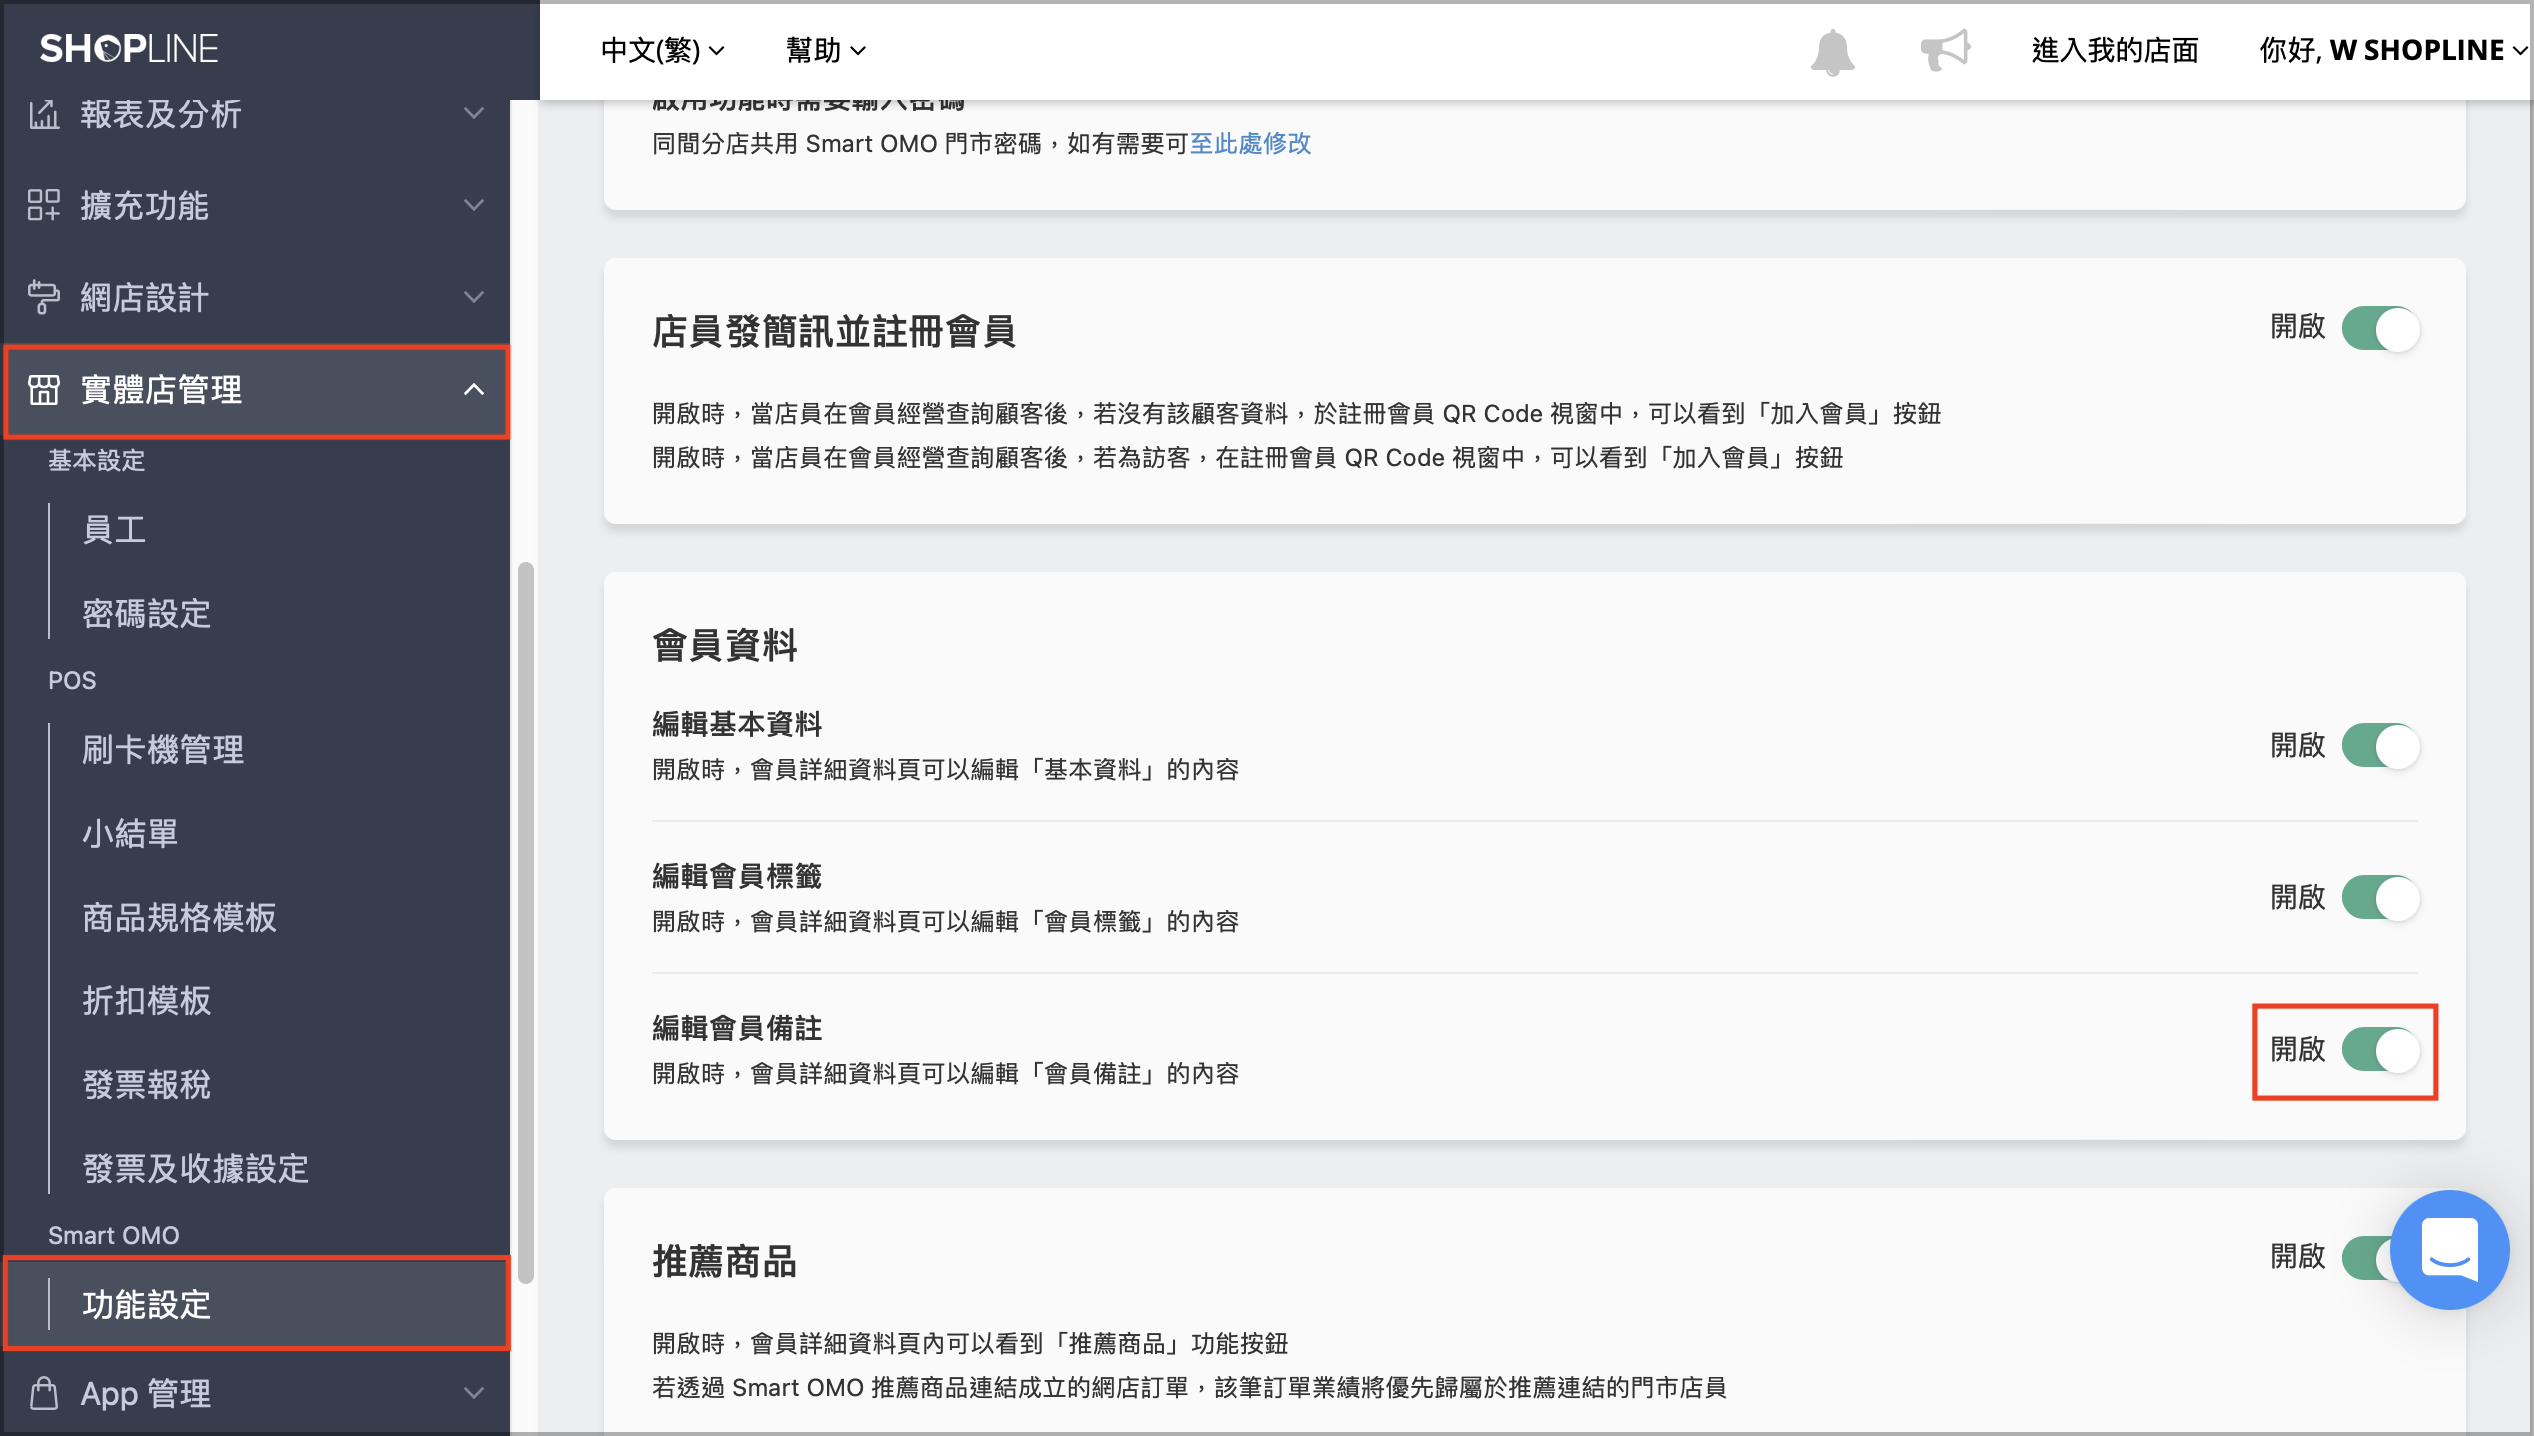Select 密碼設定 in the sidebar
This screenshot has width=2534, height=1436.
[147, 613]
